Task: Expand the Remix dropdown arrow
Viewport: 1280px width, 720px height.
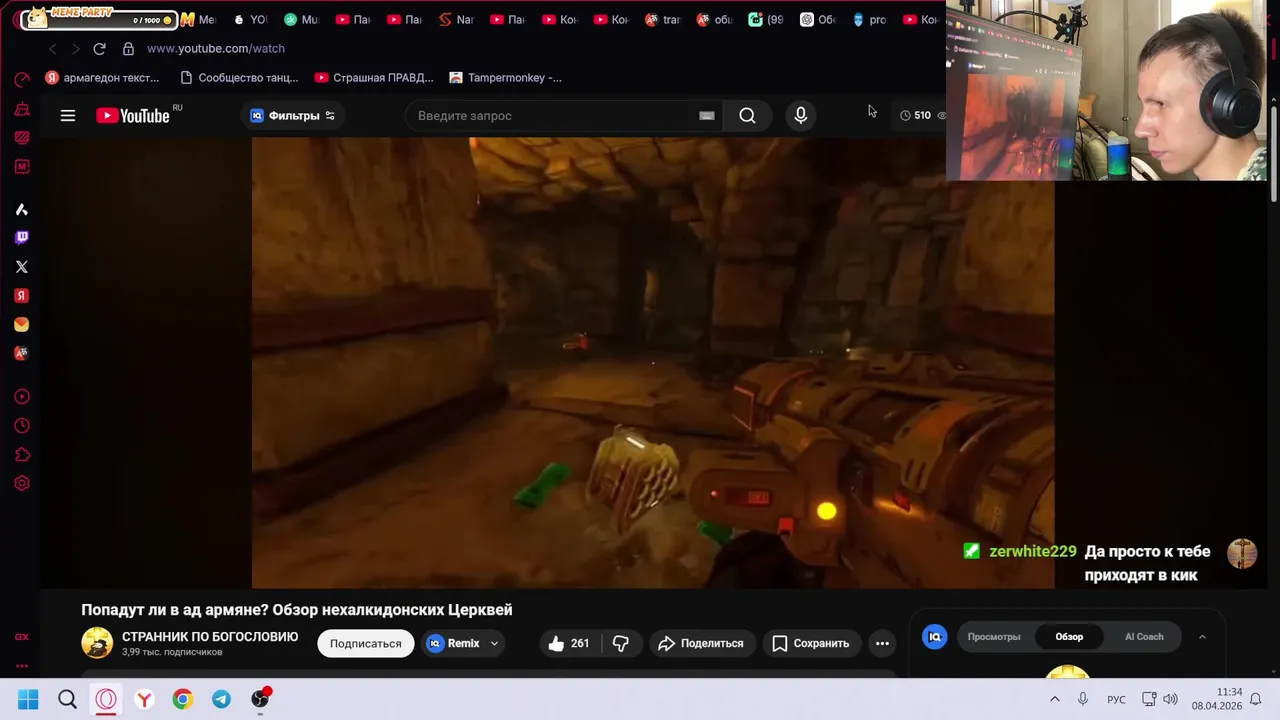Action: 494,644
